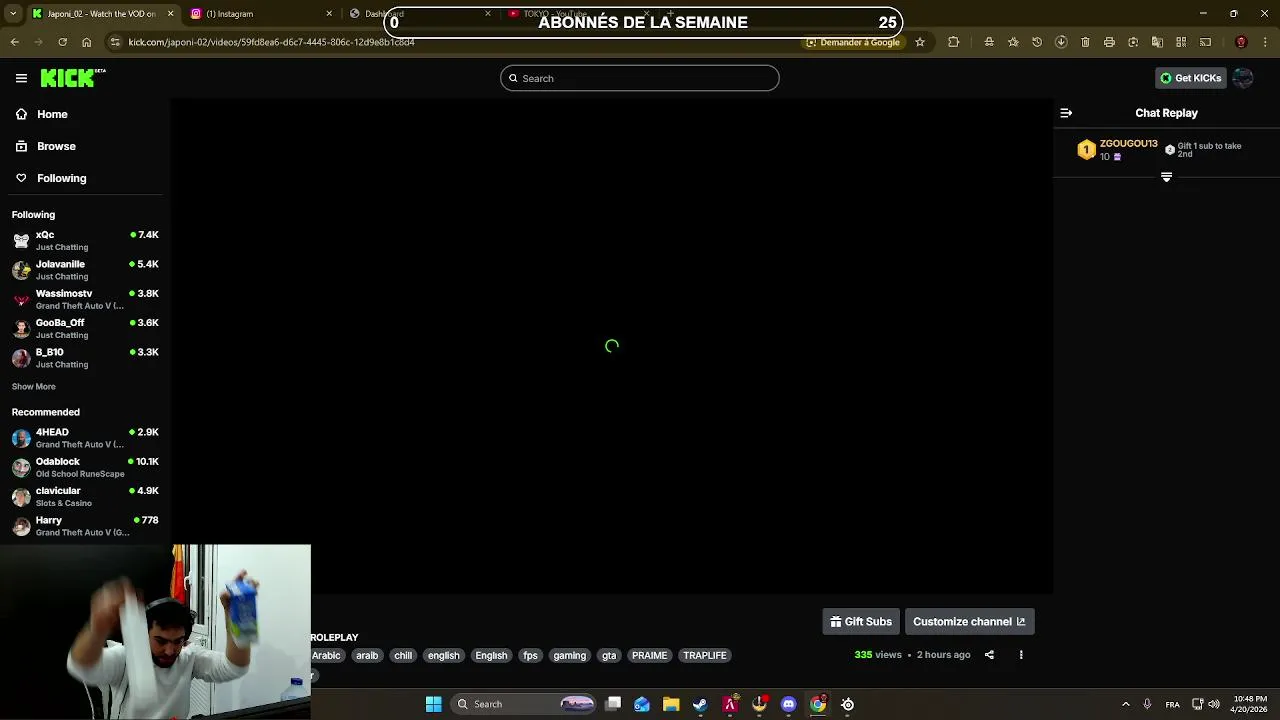Open Discord from taskbar

pos(788,704)
